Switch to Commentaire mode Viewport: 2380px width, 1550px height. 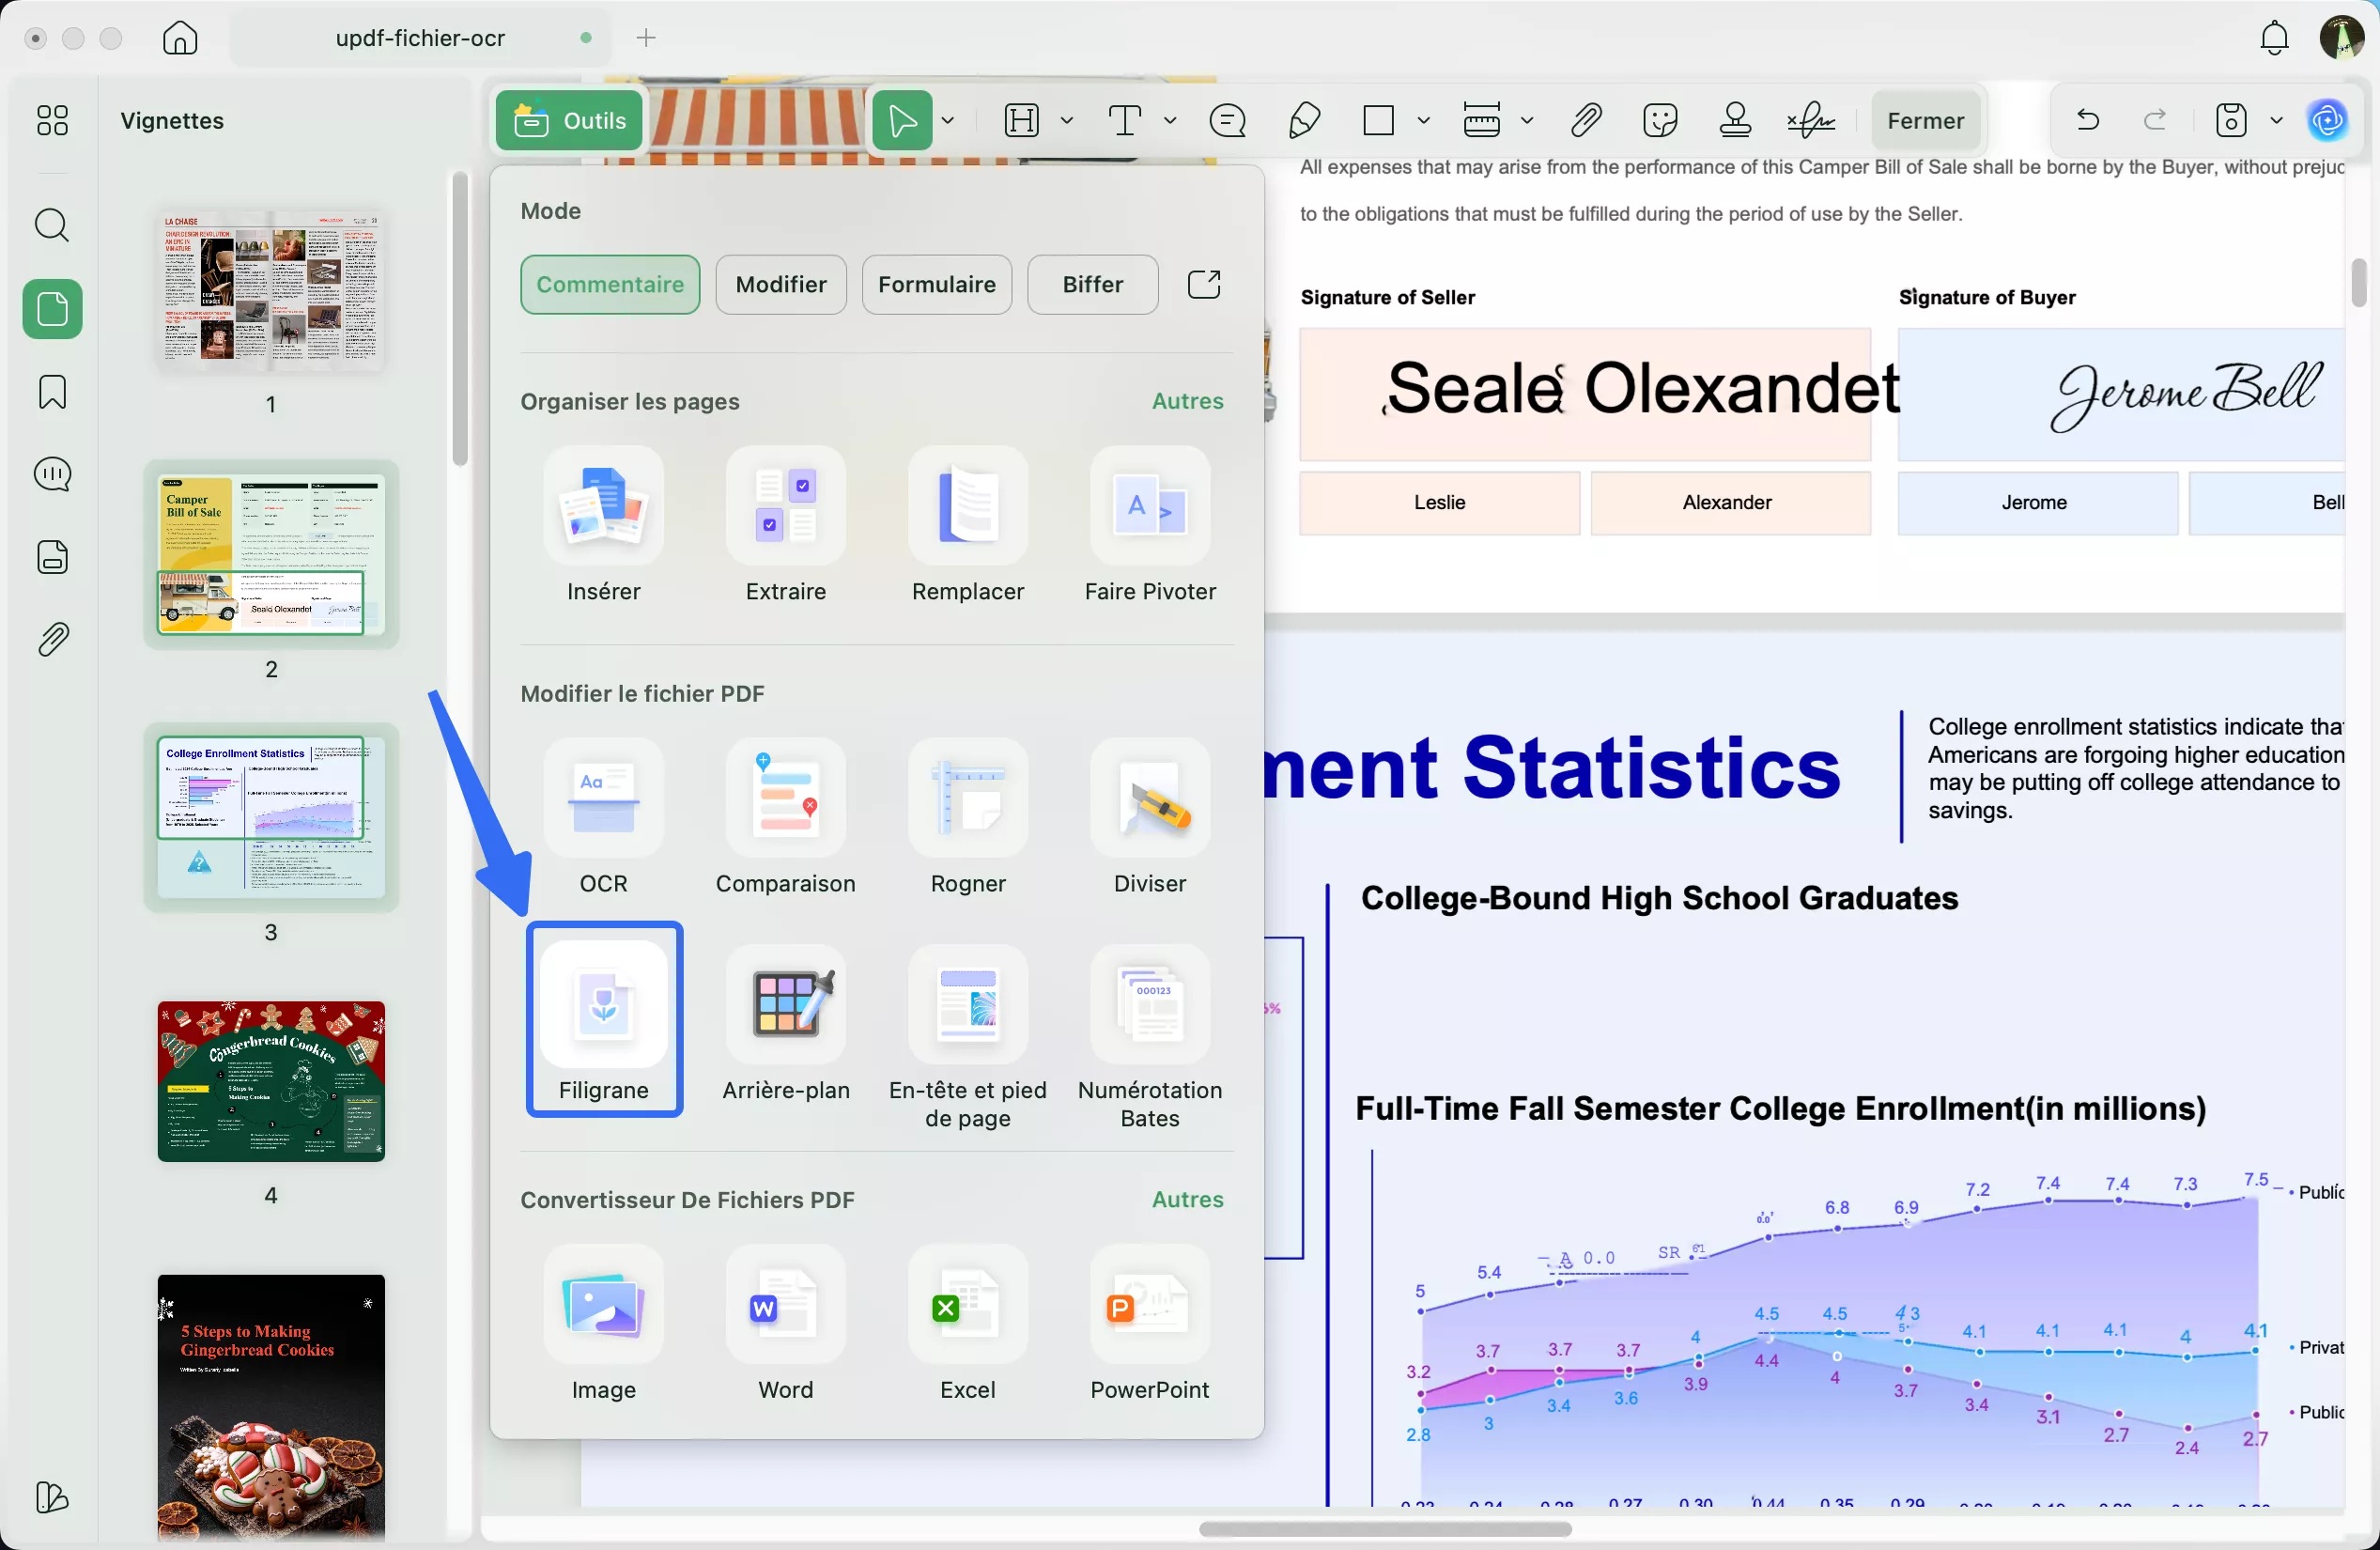[609, 284]
